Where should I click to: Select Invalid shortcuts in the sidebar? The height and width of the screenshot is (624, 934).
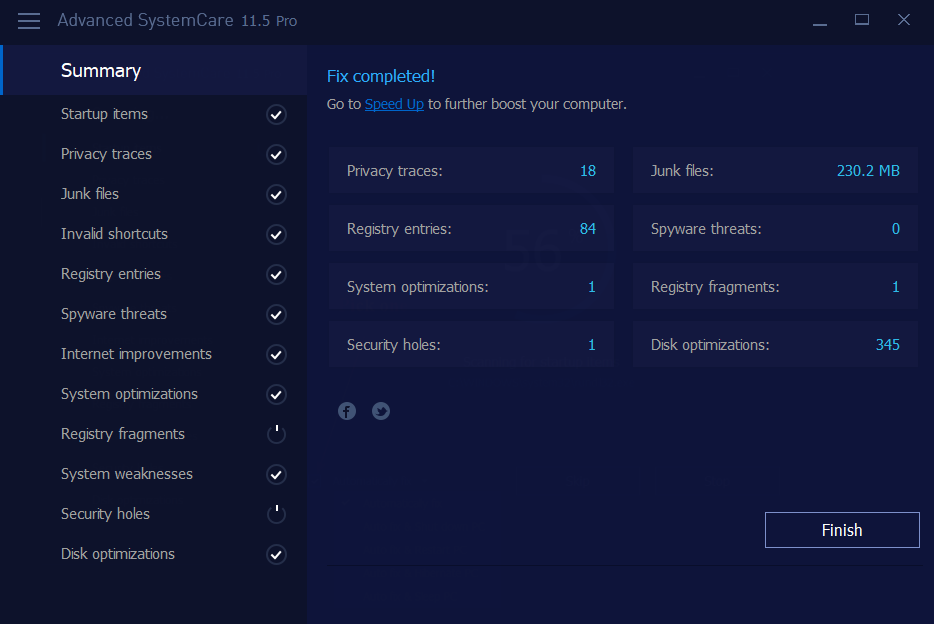tap(114, 233)
